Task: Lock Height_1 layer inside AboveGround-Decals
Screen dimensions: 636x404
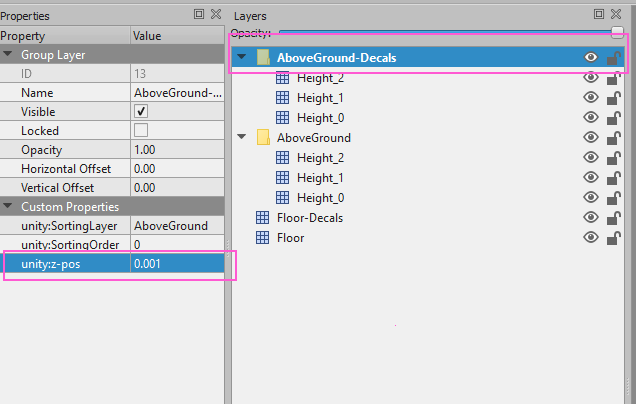Action: pos(614,98)
